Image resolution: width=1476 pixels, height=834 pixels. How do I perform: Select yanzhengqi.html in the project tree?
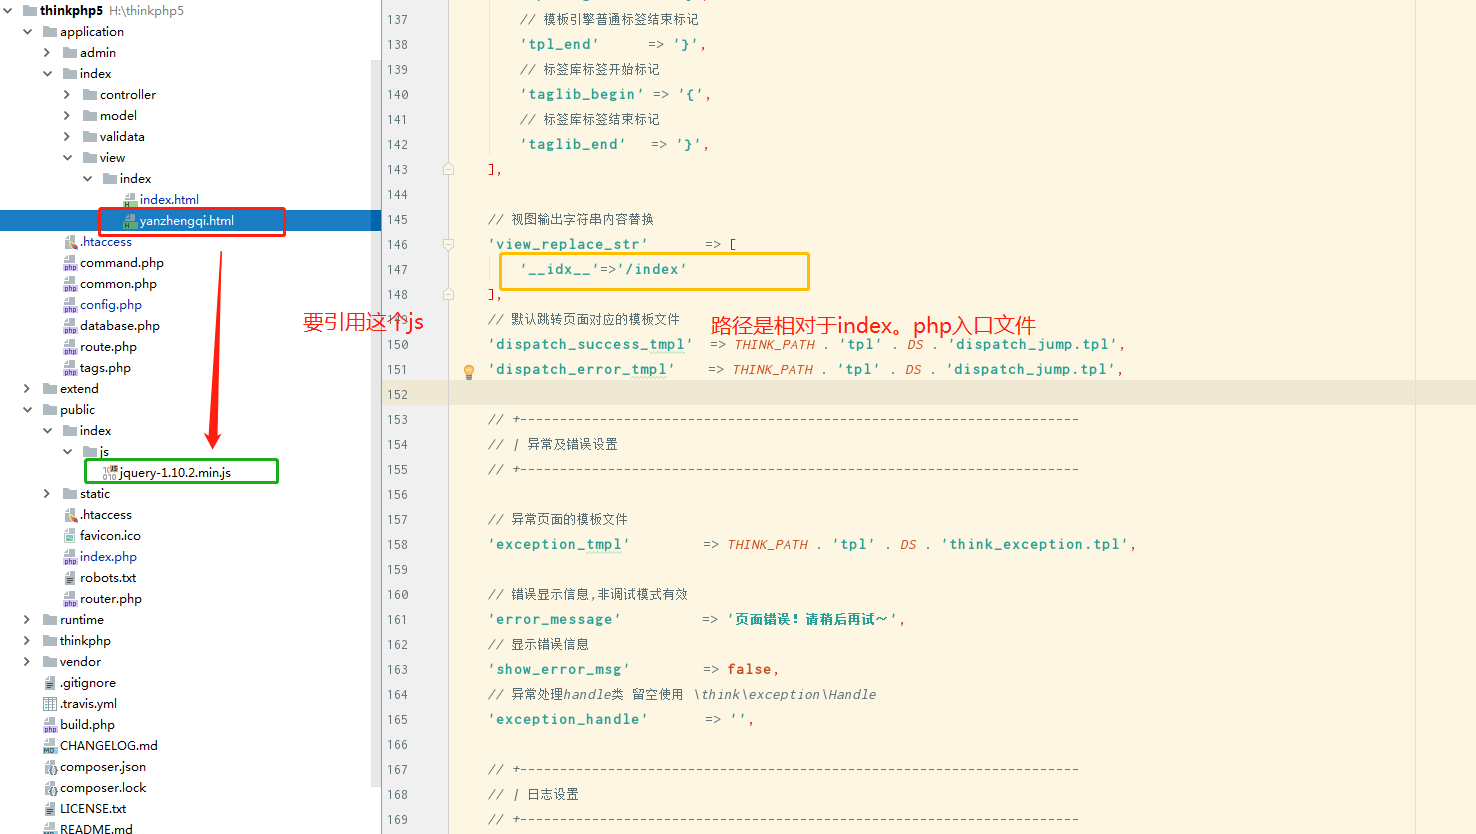(192, 219)
